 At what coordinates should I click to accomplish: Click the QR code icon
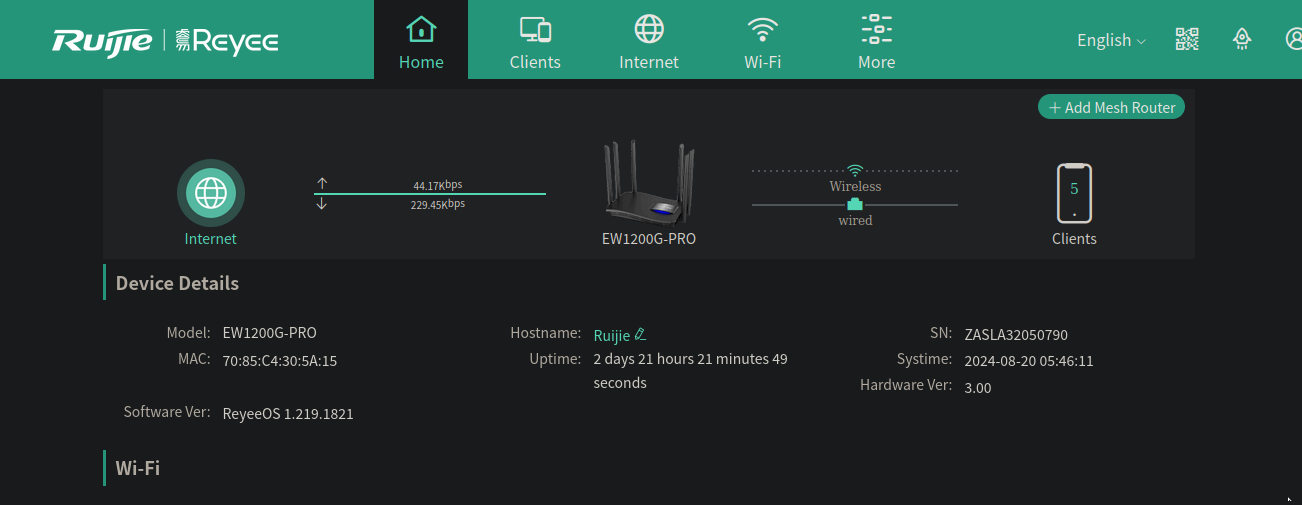[x=1187, y=39]
